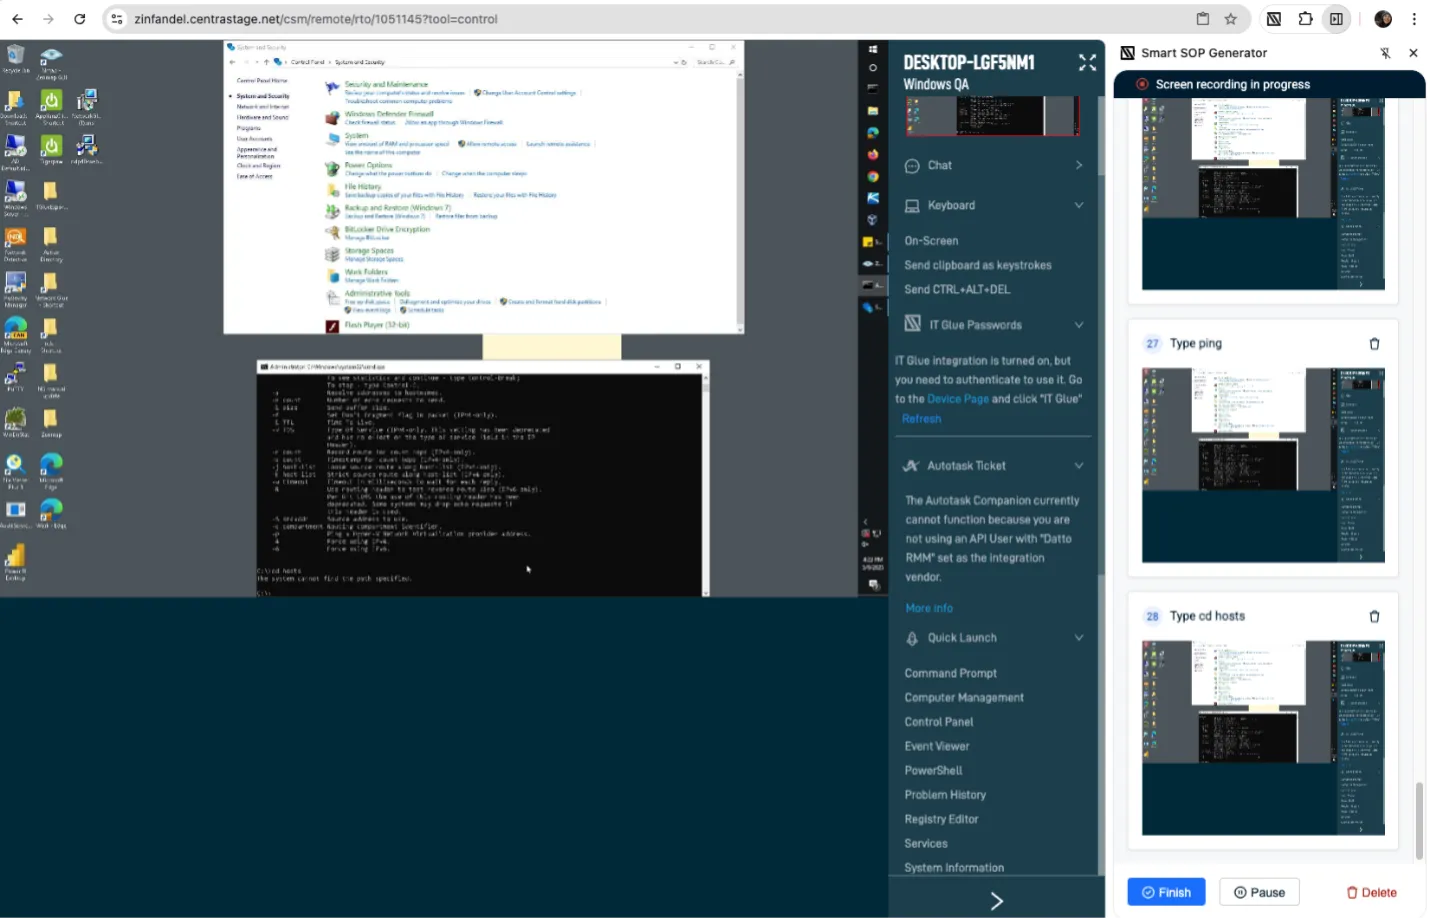
Task: Open Registry Editor from Quick Launch
Action: (x=941, y=819)
